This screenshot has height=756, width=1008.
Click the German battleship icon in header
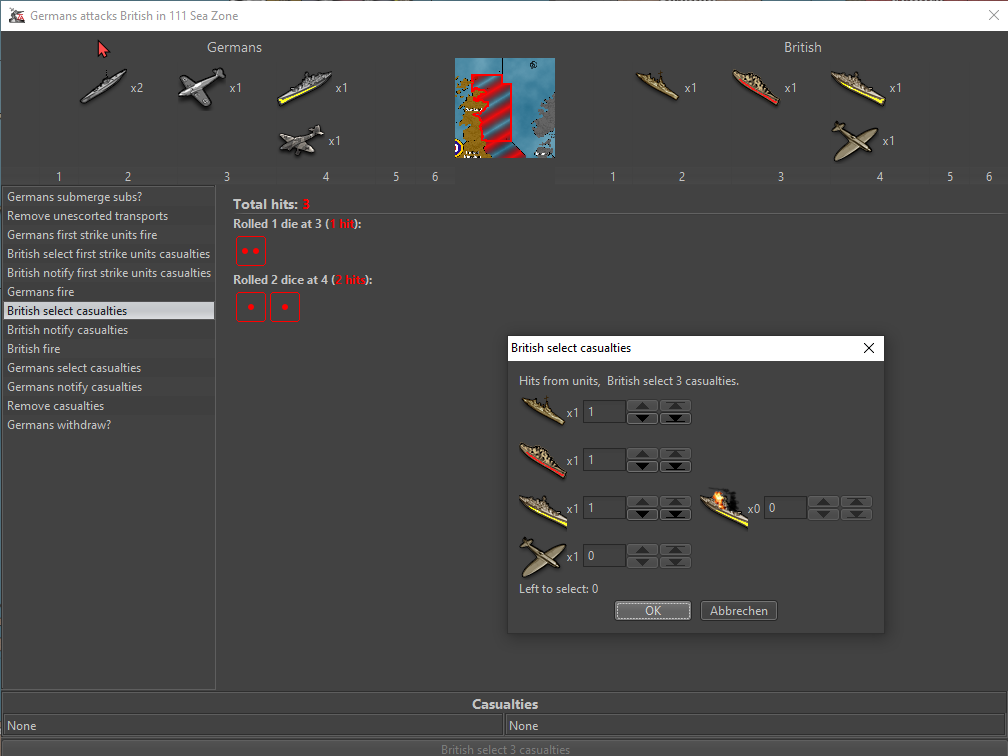305,87
